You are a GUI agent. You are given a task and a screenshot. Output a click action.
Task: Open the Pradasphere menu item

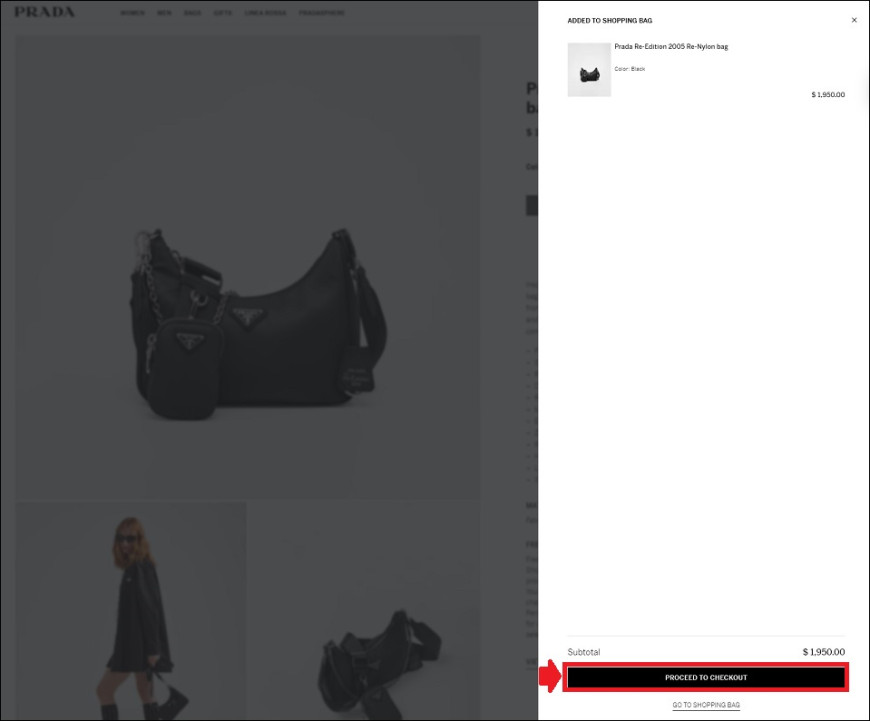click(321, 13)
